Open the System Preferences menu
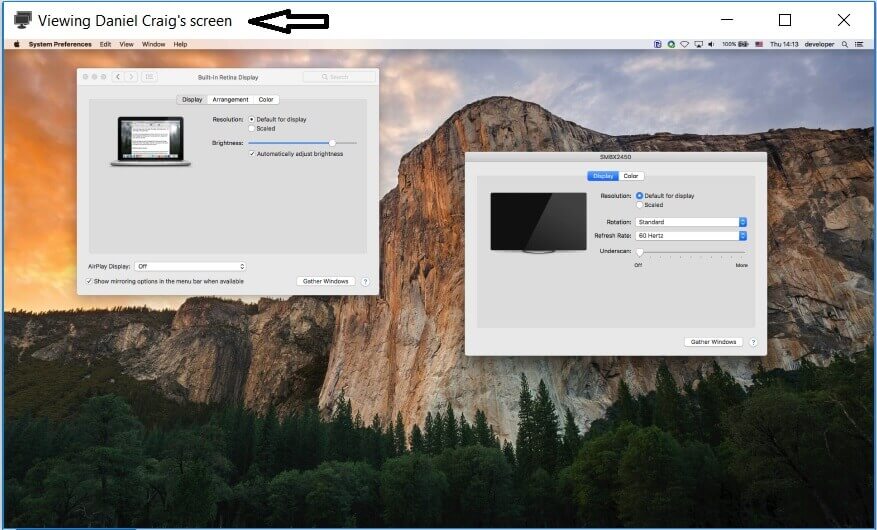Viewport: 877px width, 530px height. (60, 44)
